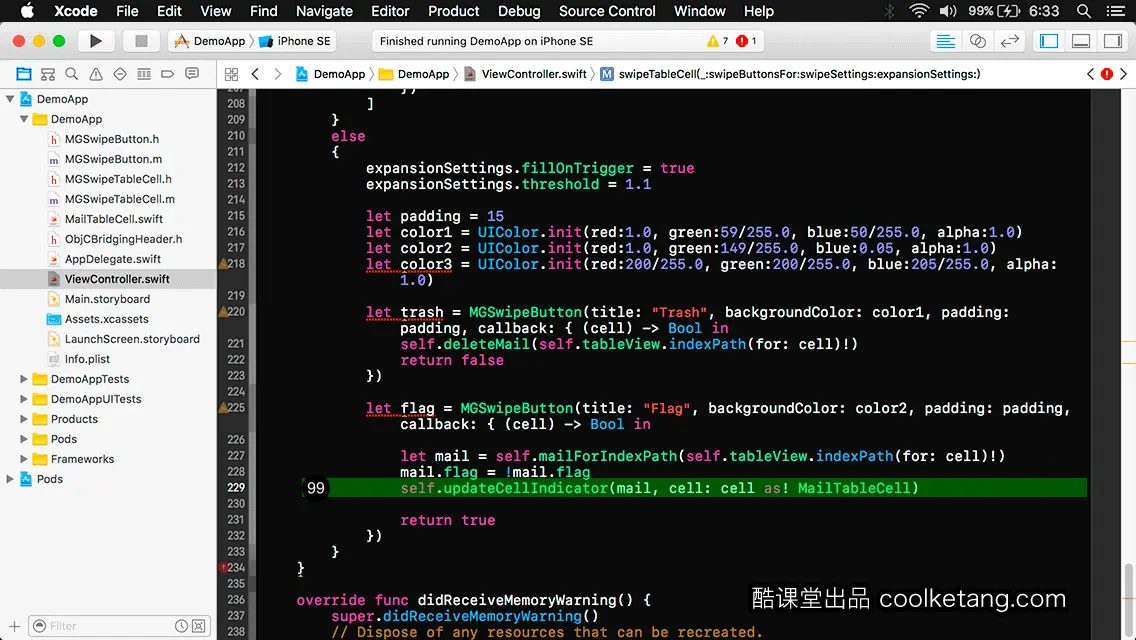Stop the running scheme
Screen dimensions: 1136x640
(x=141, y=41)
